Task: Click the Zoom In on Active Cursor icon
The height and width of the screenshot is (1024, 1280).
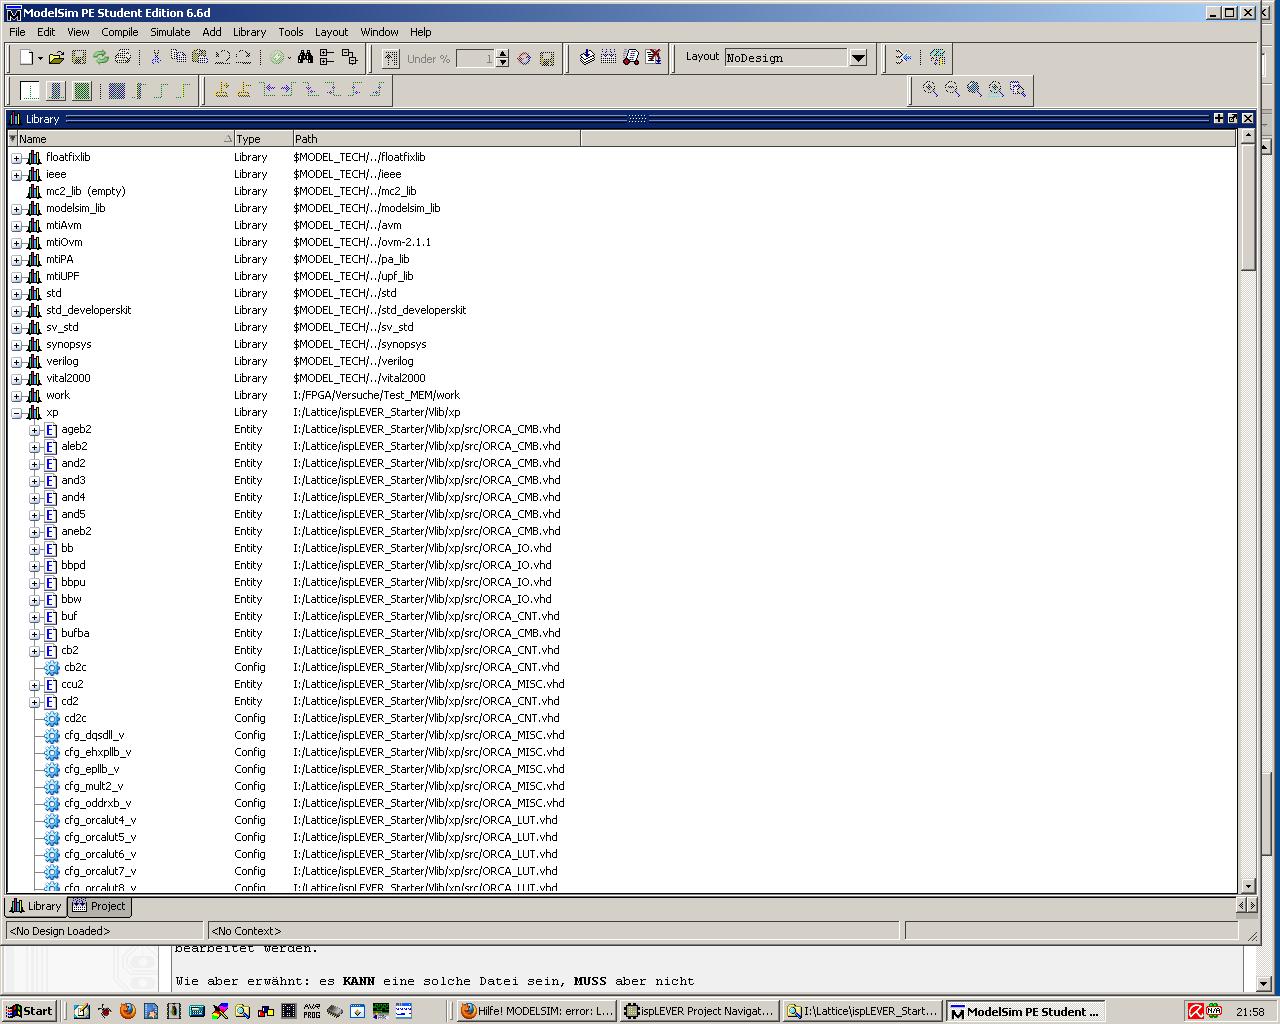Action: click(996, 89)
